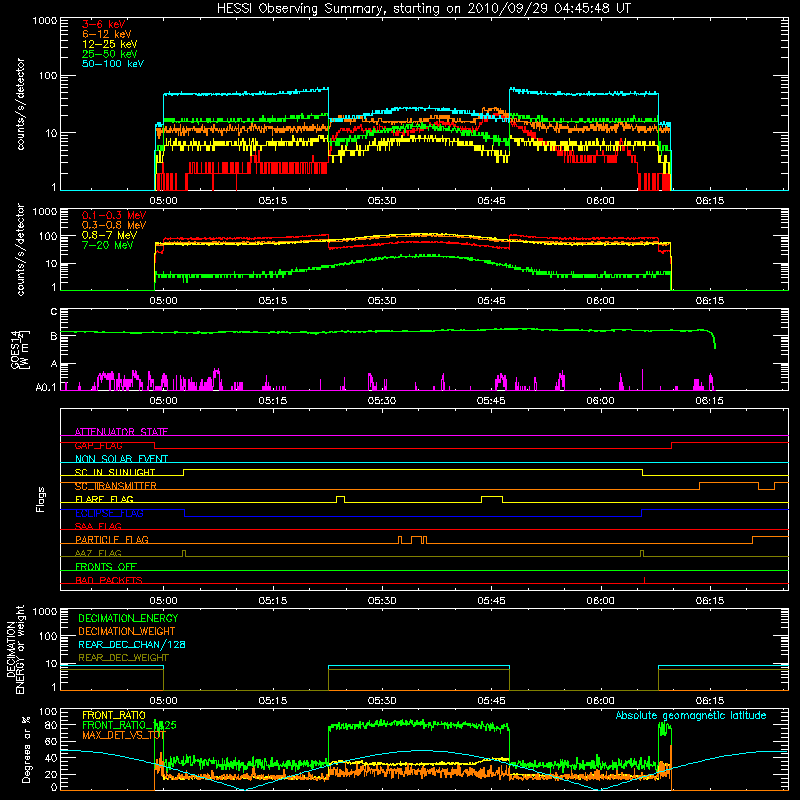Select the SC_TRANSMITTER flag label

point(115,486)
